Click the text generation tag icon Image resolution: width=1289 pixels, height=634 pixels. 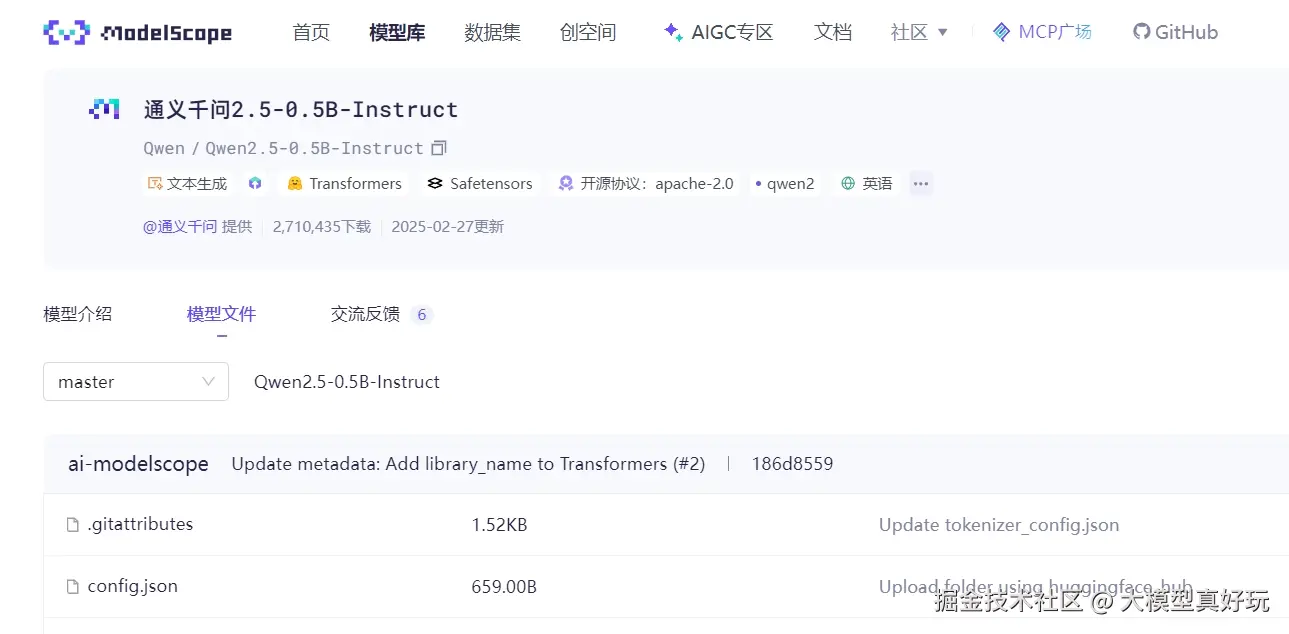click(155, 184)
